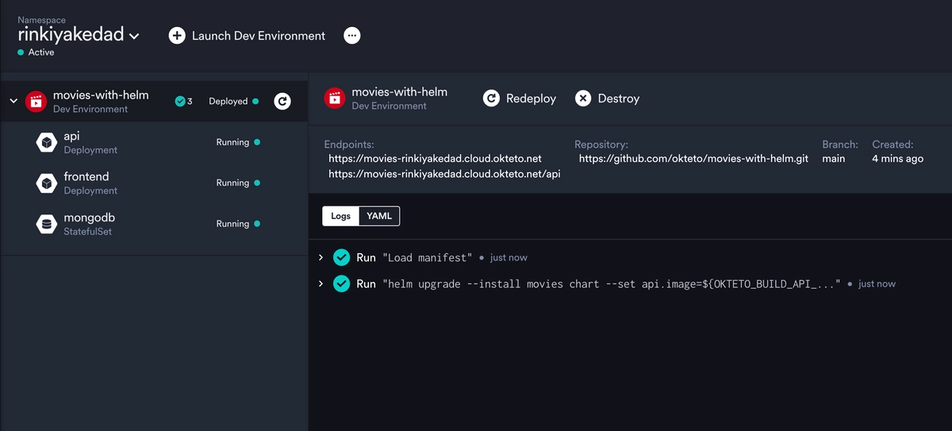
Task: Click the movies-with-helm red icon in sidebar
Action: pos(36,101)
